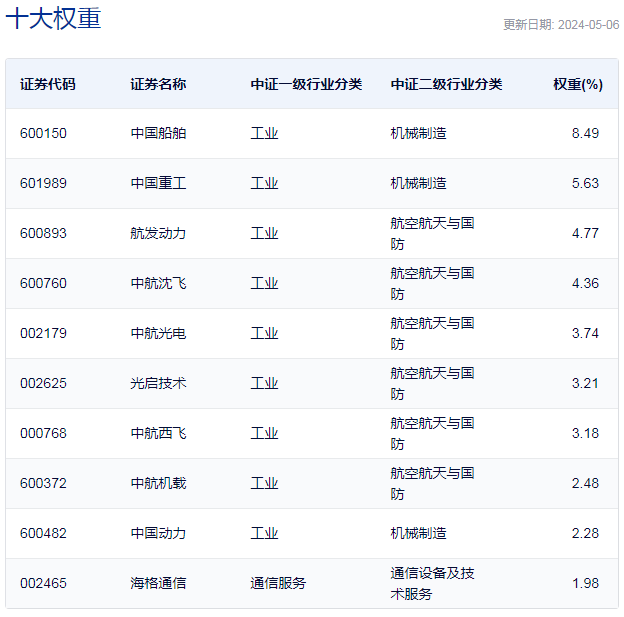The width and height of the screenshot is (624, 617).
Task: Select stock name 中航沈飞
Action: click(158, 283)
